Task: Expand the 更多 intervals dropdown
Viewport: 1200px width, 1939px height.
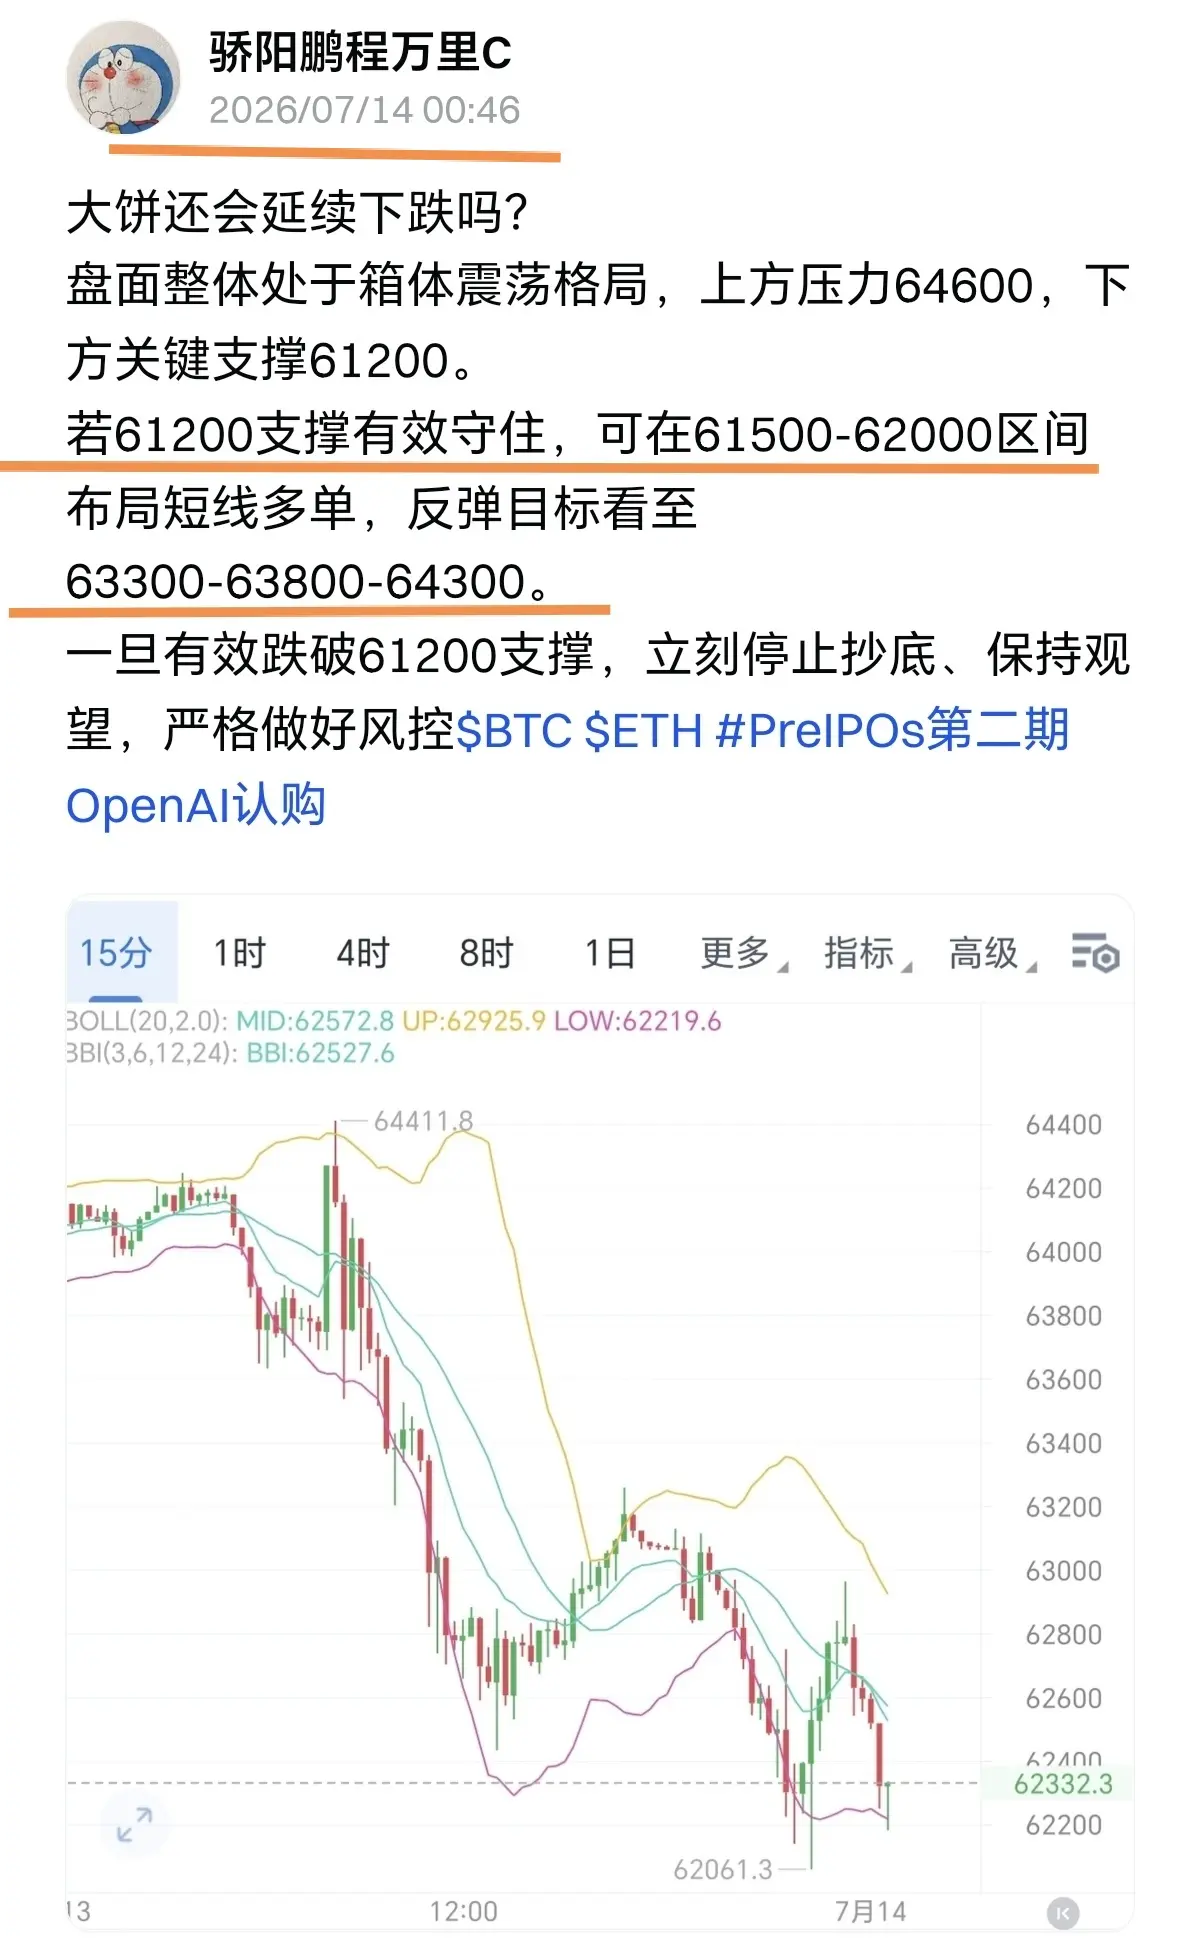Action: [x=744, y=953]
